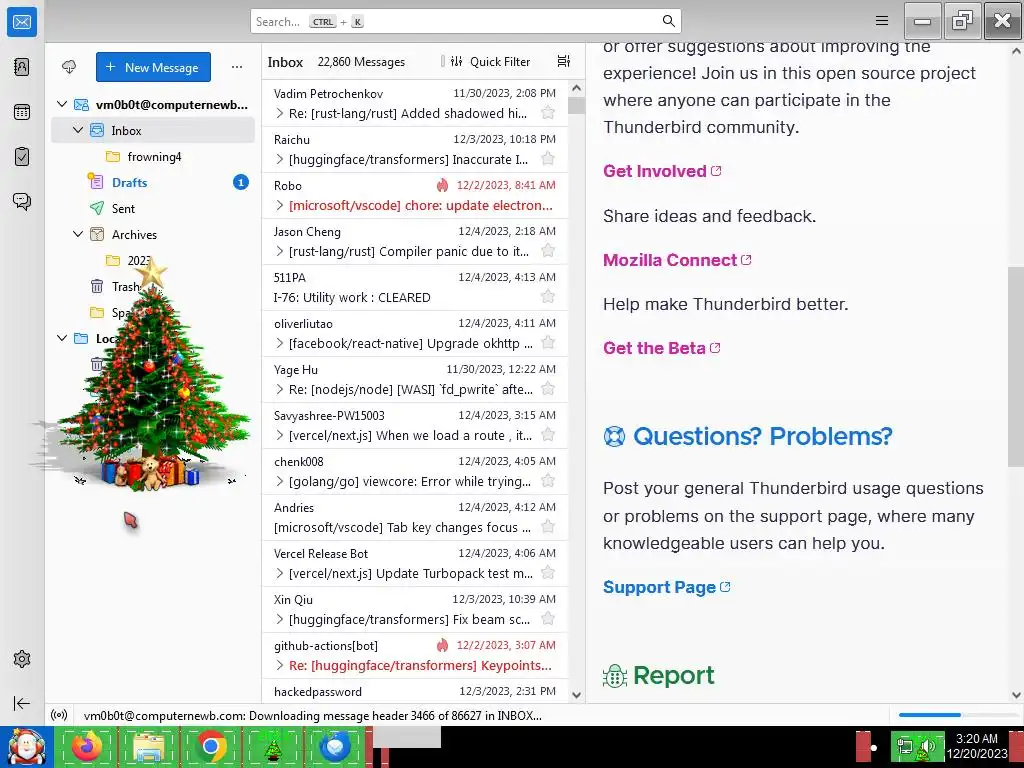Select the github-actions[bot] Keypoints message
The image size is (1024, 768).
tap(415, 656)
